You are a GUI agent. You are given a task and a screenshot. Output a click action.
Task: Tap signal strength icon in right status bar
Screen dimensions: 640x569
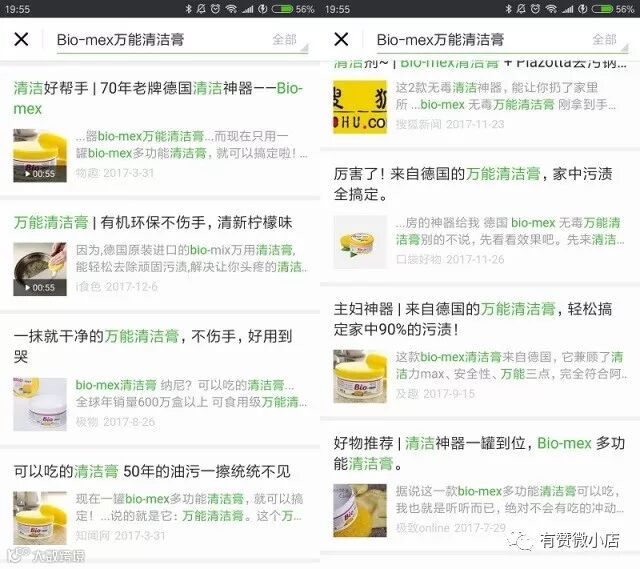[567, 9]
